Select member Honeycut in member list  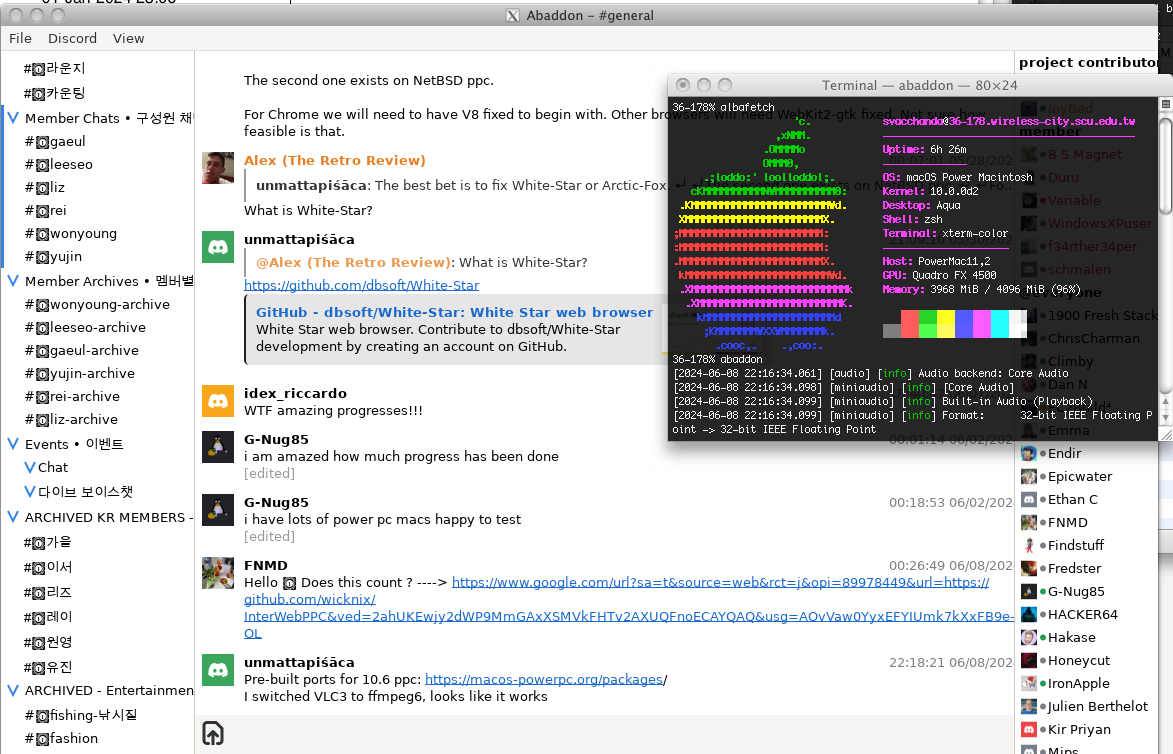pyautogui.click(x=1079, y=660)
